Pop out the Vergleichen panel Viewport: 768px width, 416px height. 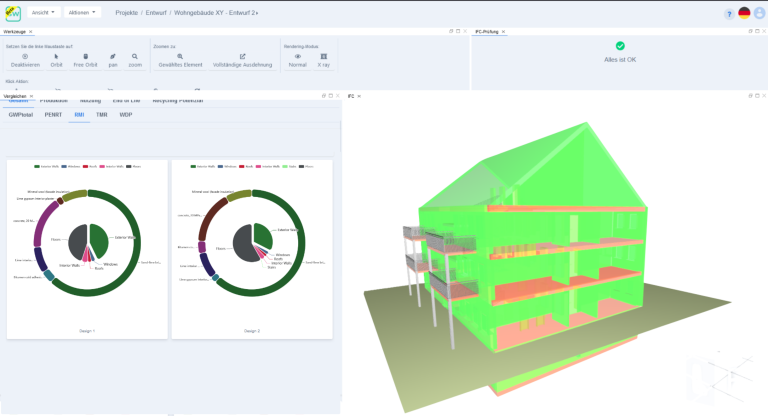coord(323,96)
